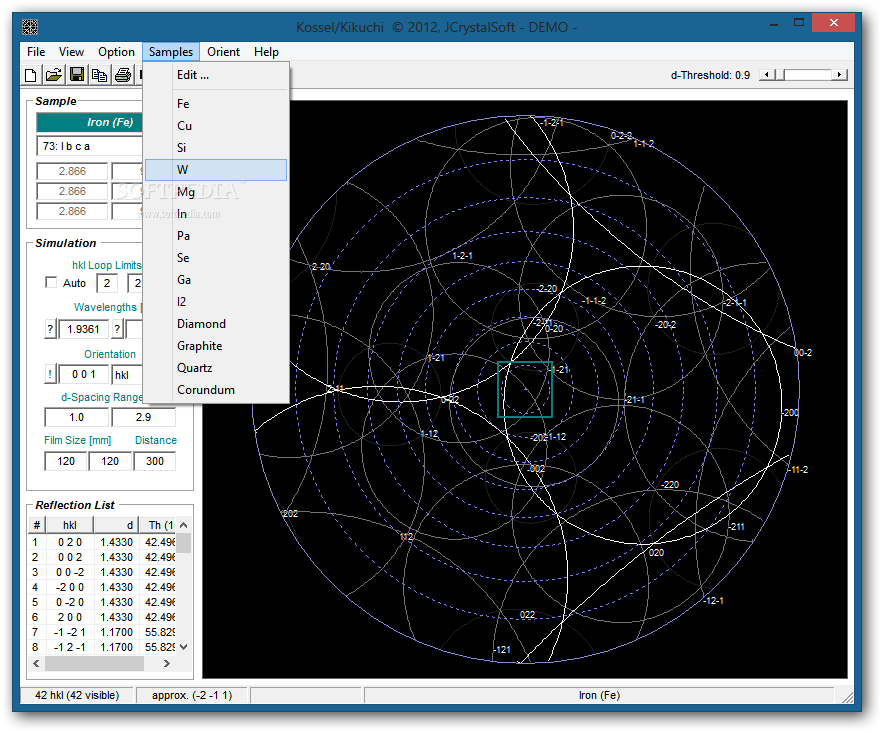Click the d-Threshold slider track
Image resolution: width=882 pixels, height=732 pixels.
click(807, 75)
